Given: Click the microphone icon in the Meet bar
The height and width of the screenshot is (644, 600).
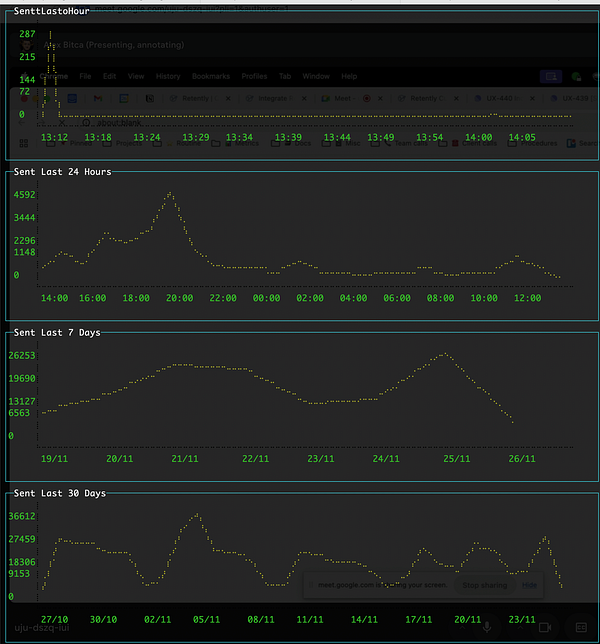Looking at the screenshot, I should [487, 627].
